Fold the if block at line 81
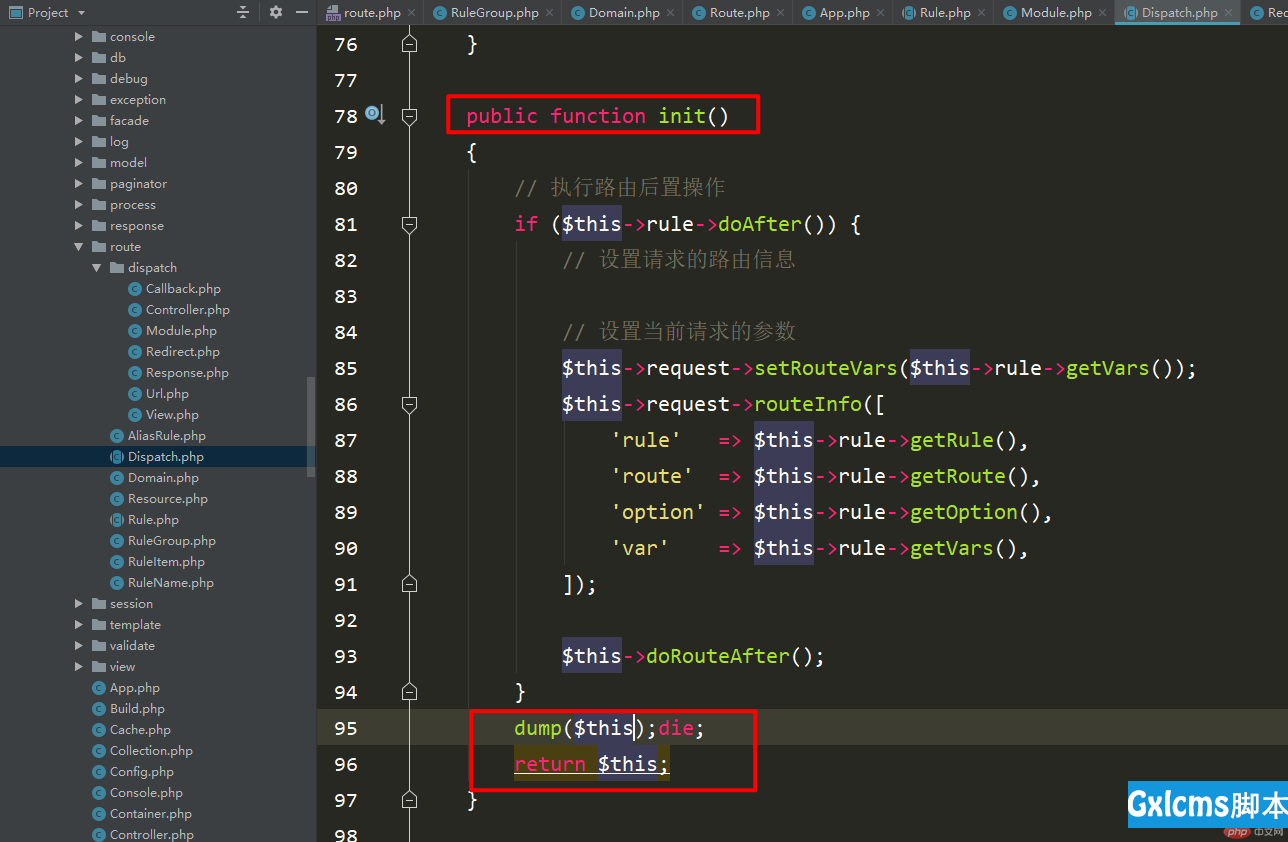The image size is (1288, 842). click(409, 224)
